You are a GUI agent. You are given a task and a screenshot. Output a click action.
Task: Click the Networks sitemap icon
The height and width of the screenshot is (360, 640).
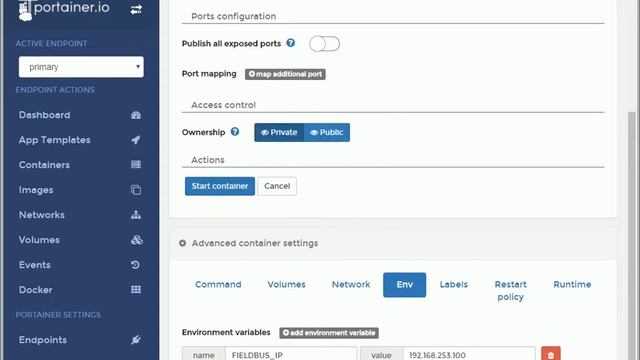click(x=136, y=215)
